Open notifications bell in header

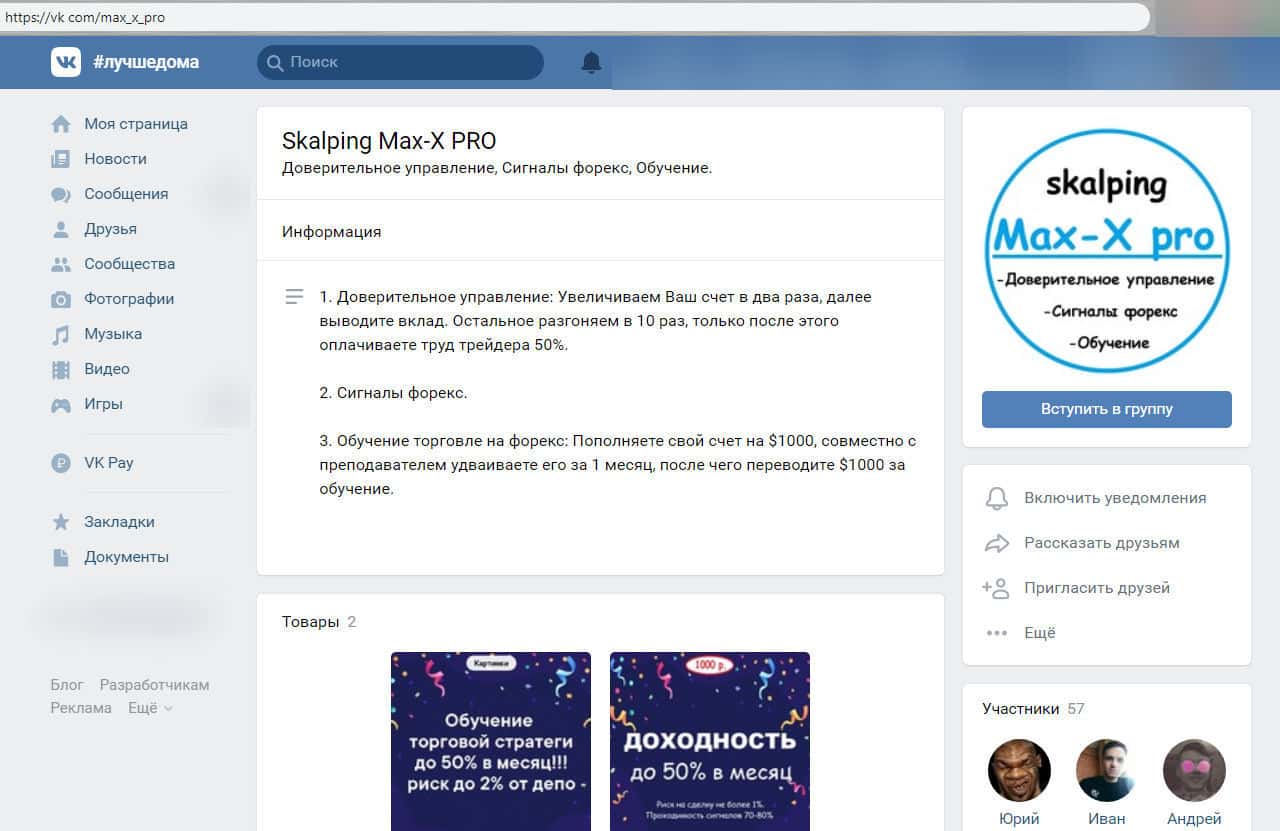pos(591,62)
